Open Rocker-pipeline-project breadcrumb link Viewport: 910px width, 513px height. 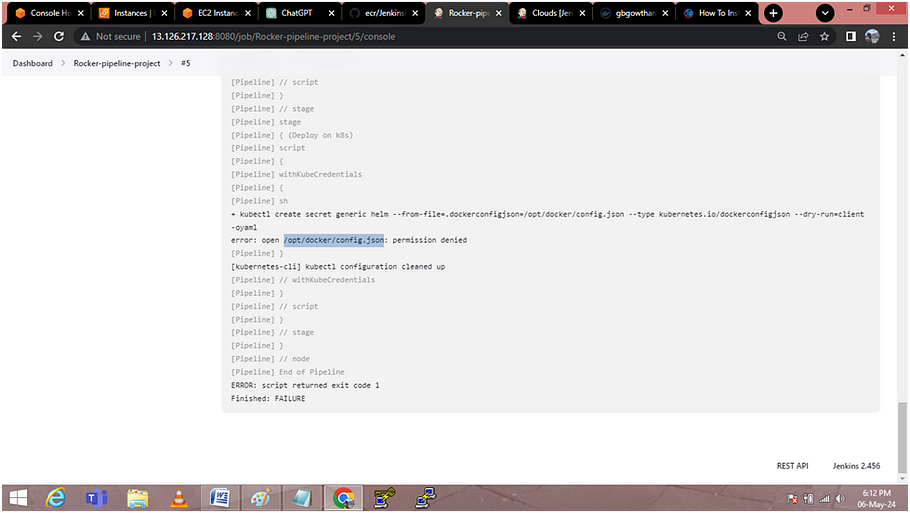click(117, 63)
